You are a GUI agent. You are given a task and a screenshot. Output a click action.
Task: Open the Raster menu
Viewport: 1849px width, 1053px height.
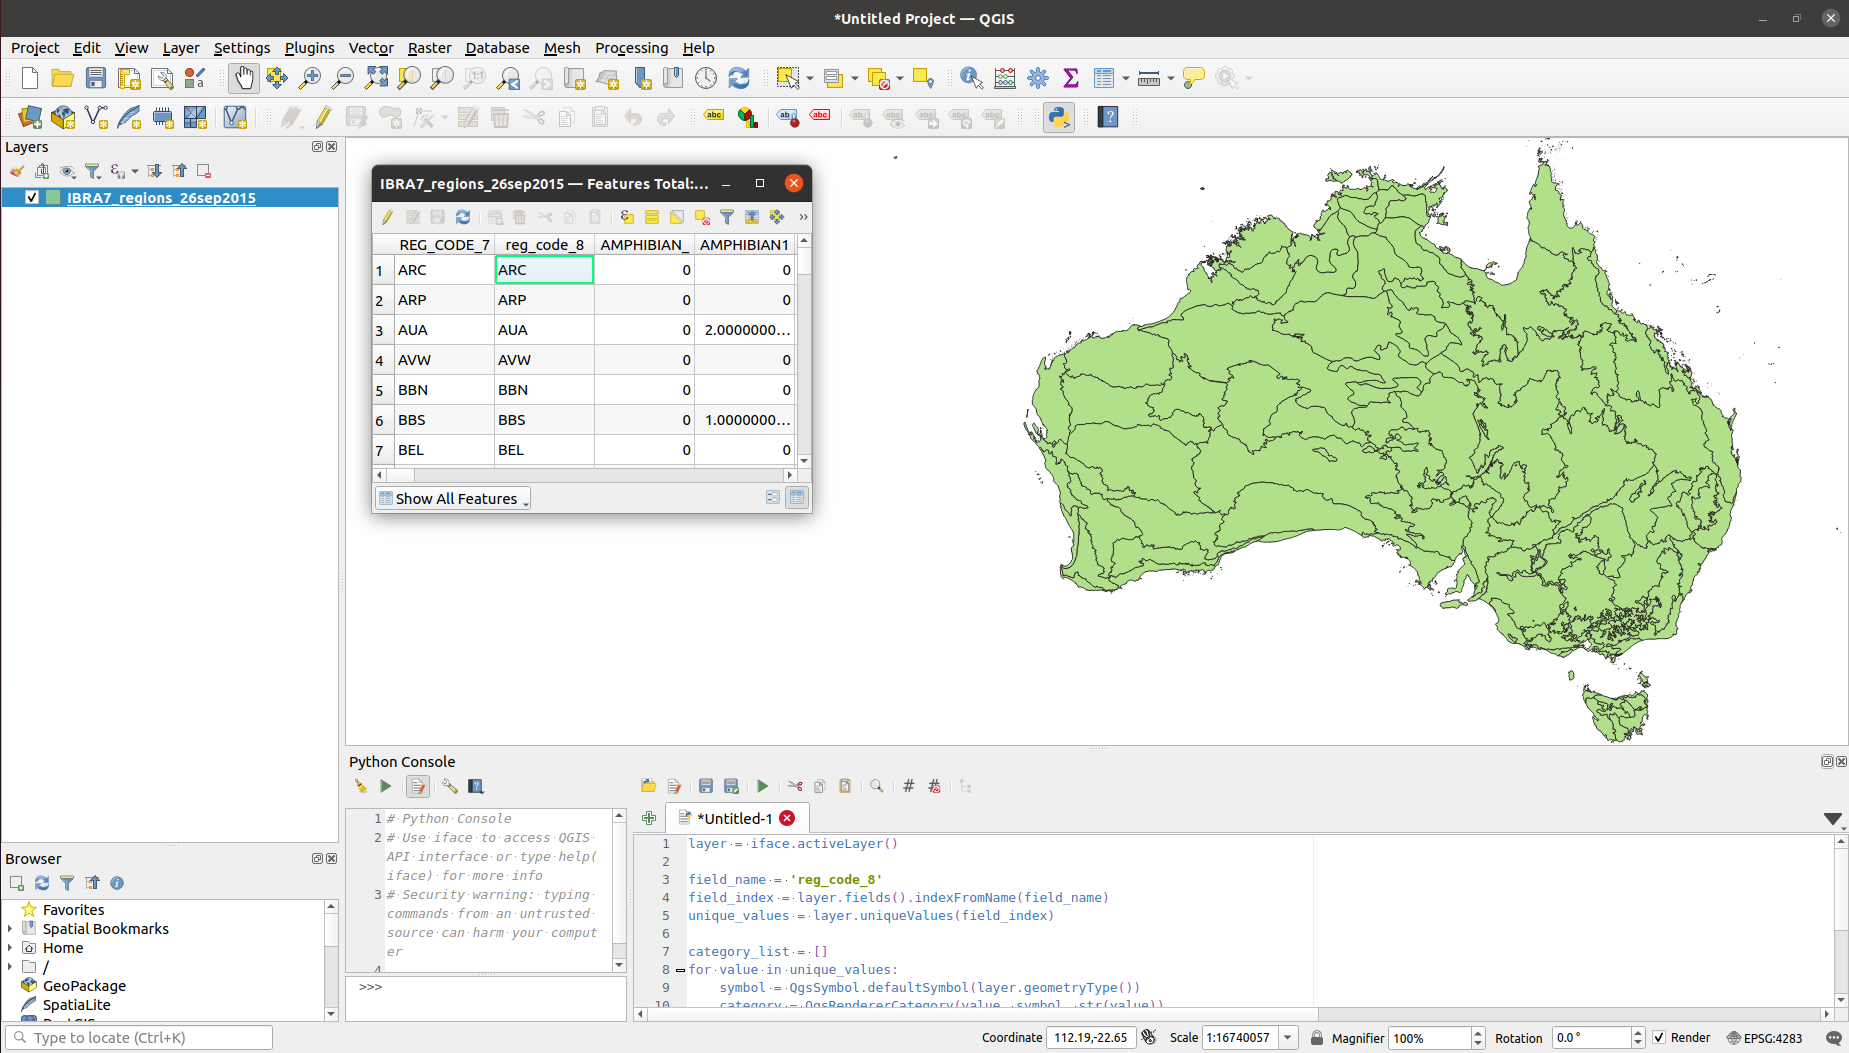point(429,48)
